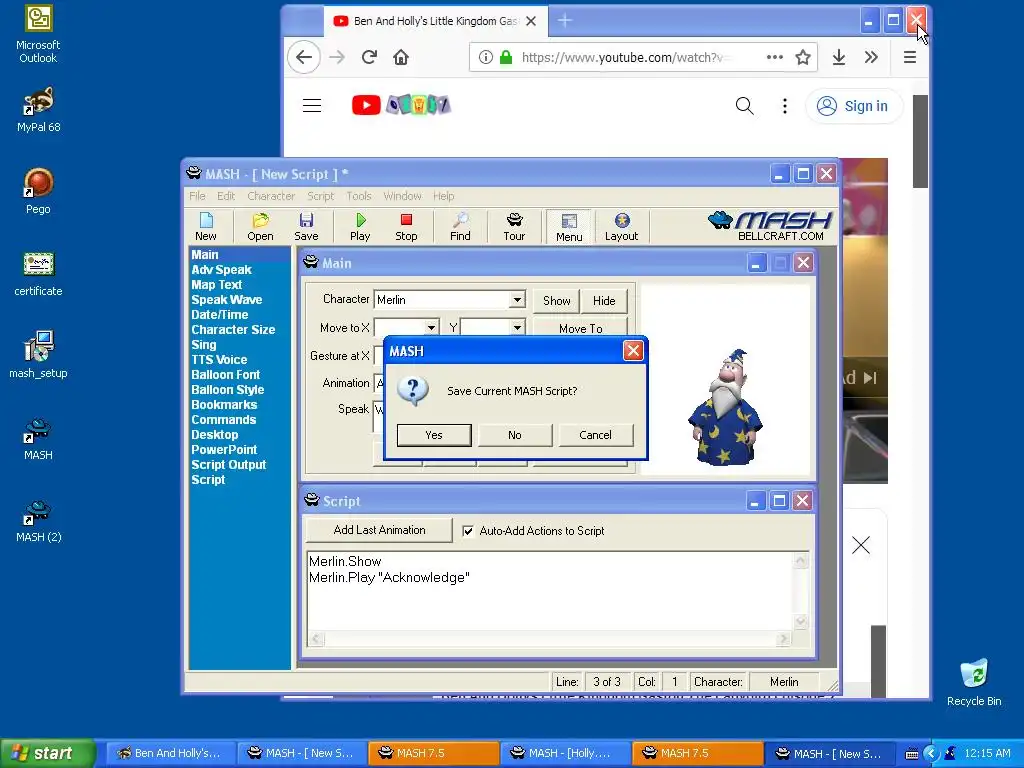Click Cancel in the save script dialog

click(x=596, y=435)
